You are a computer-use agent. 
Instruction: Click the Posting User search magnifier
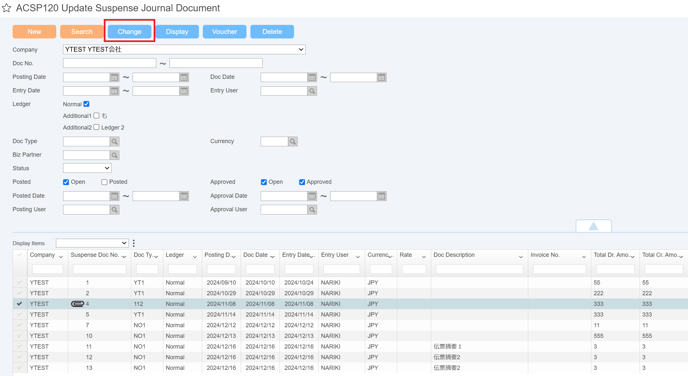click(114, 210)
